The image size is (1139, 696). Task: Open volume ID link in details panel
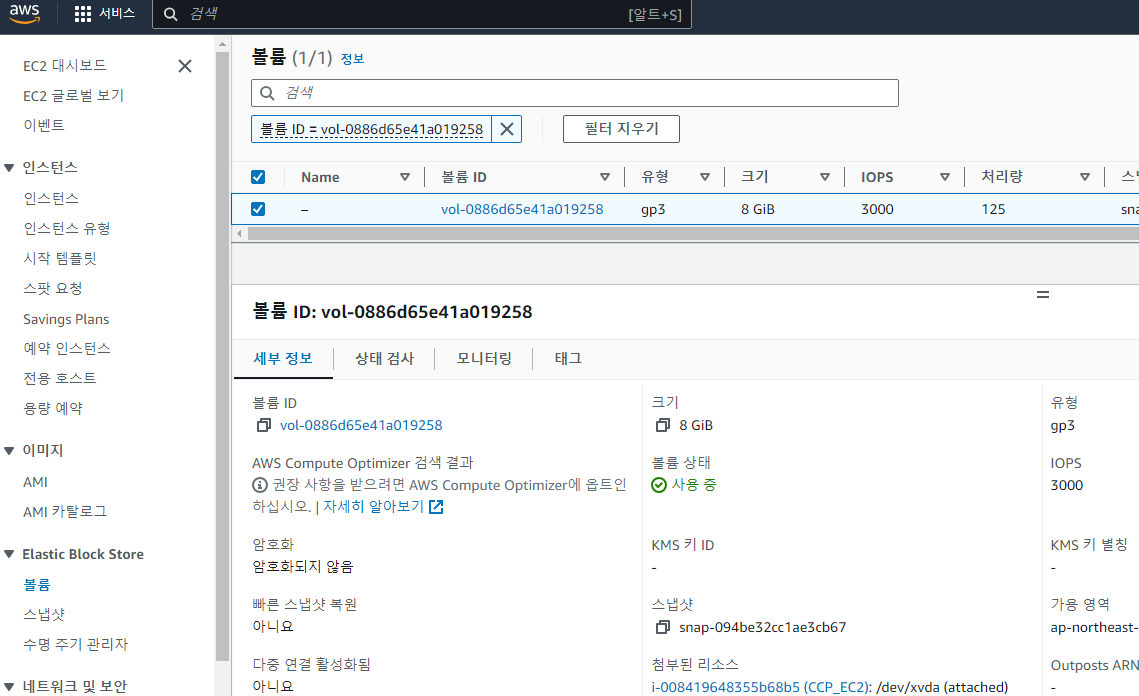pyautogui.click(x=361, y=425)
